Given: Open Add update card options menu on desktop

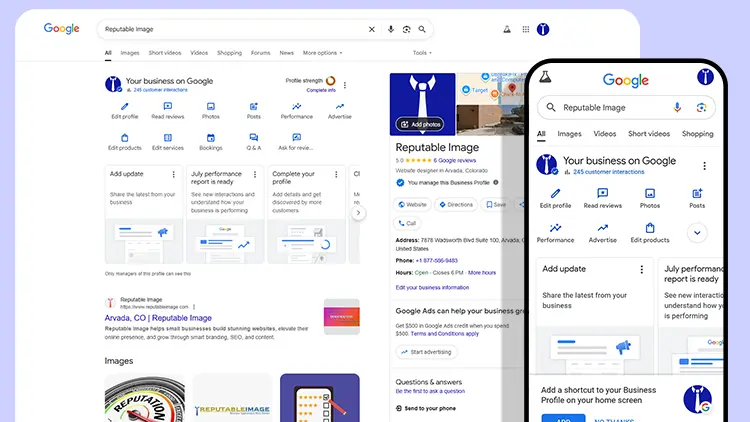Looking at the screenshot, I should pyautogui.click(x=174, y=174).
